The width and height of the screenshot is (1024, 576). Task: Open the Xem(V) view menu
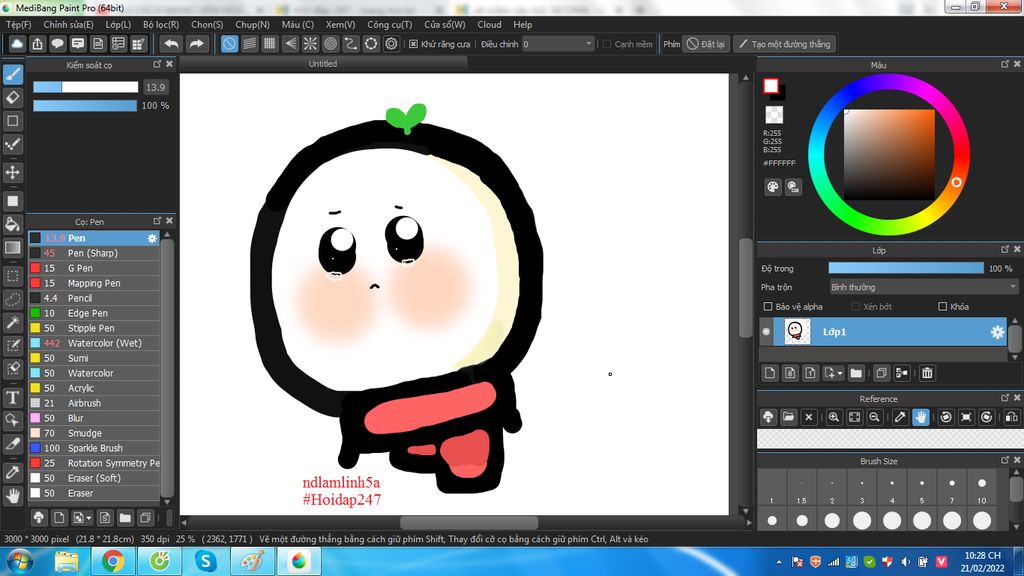340,24
